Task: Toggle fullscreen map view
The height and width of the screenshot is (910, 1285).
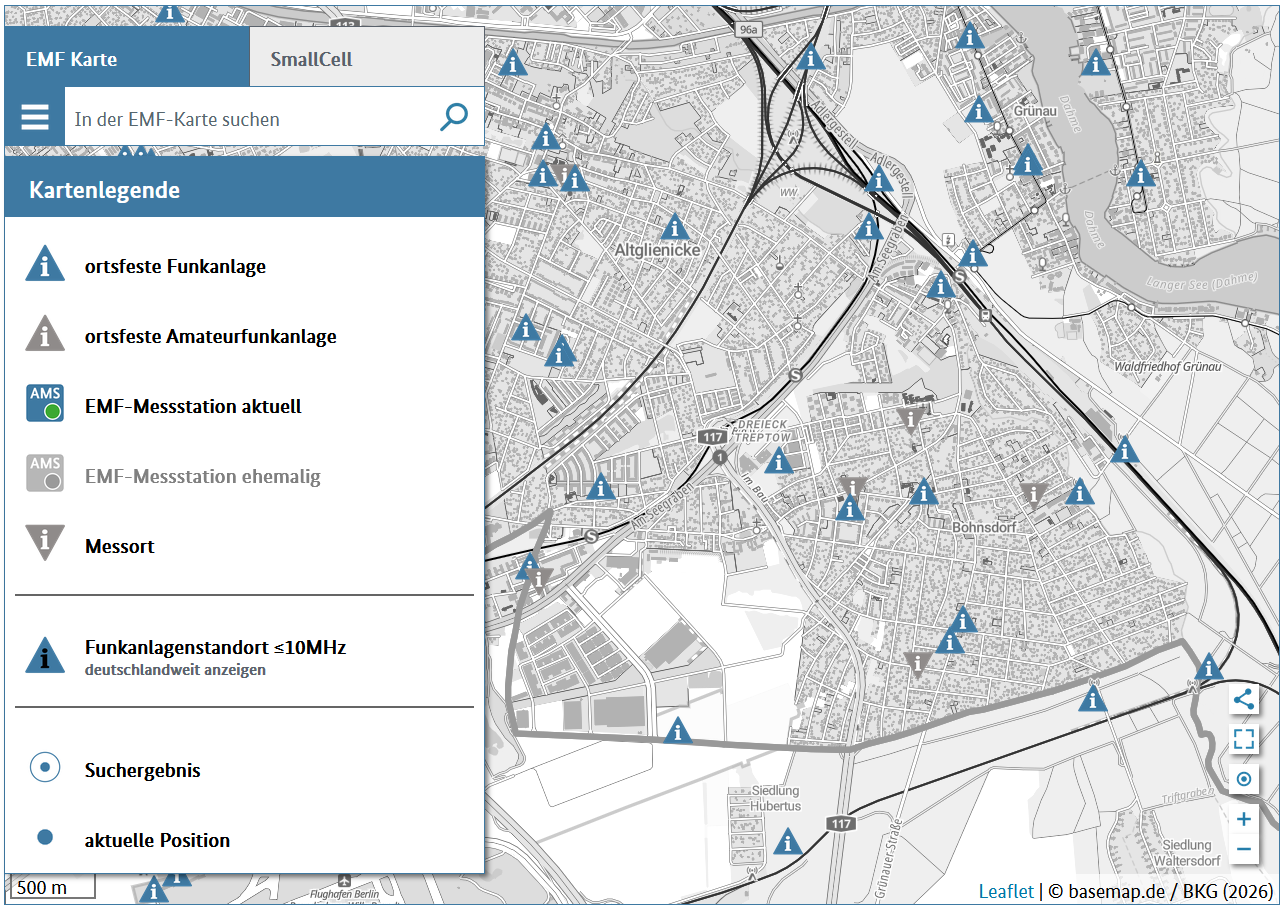Action: pos(1244,739)
